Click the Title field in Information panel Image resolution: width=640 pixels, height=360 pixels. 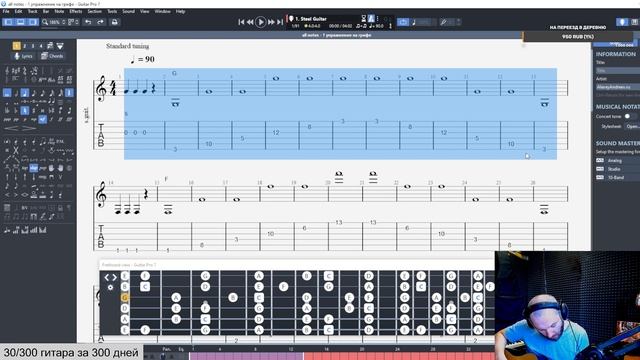tap(618, 71)
